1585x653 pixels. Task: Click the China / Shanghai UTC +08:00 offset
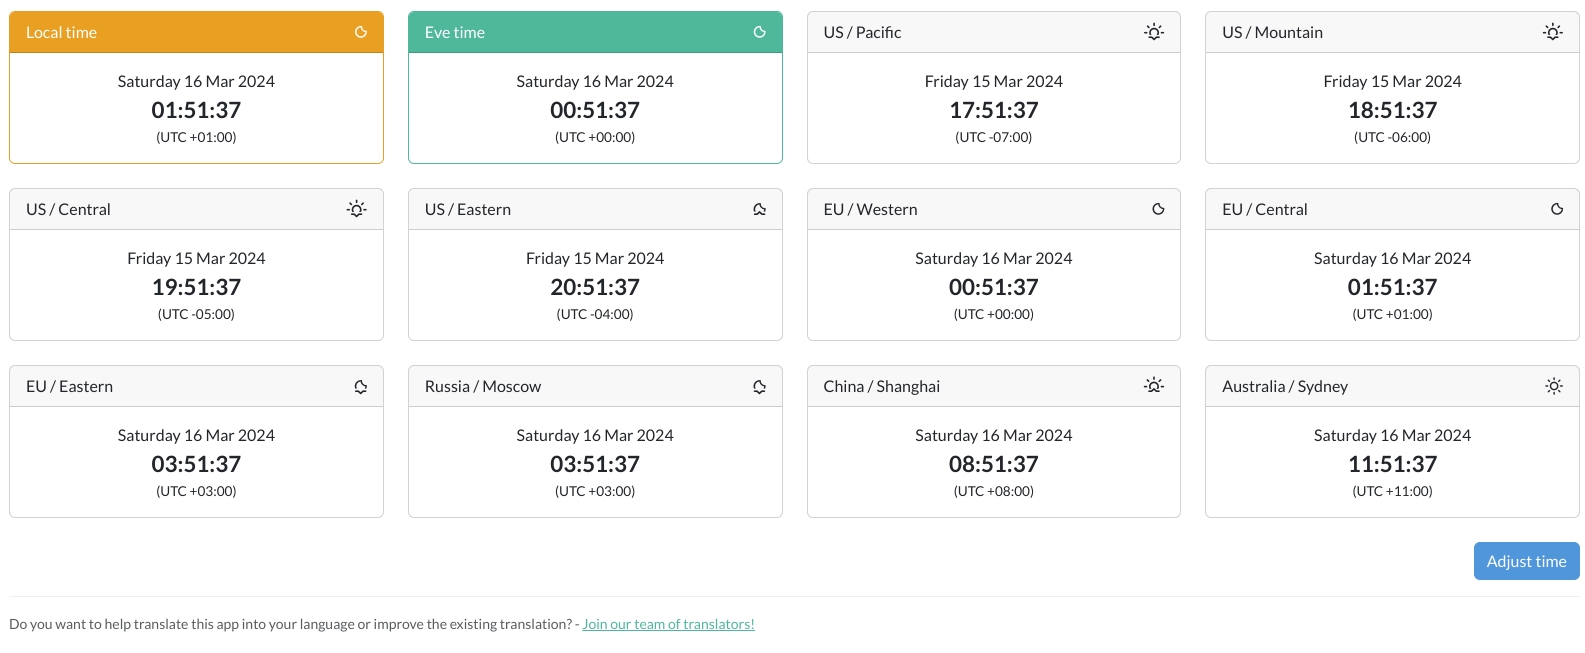point(993,491)
